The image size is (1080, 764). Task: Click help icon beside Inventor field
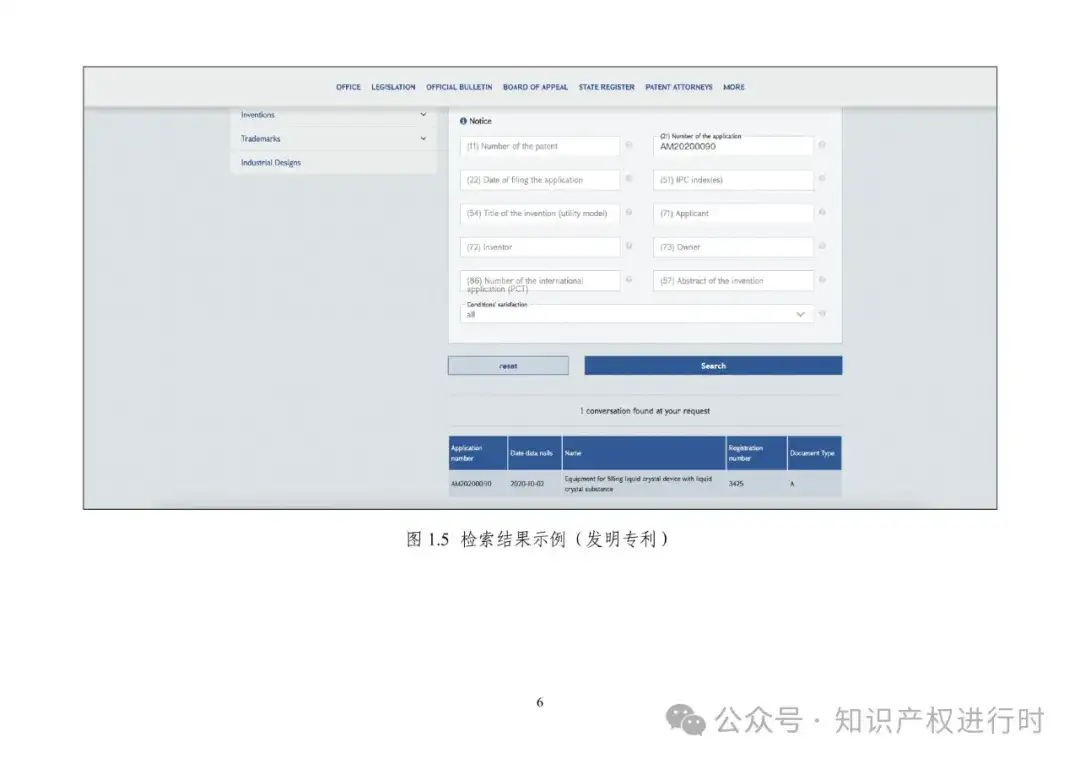pyautogui.click(x=629, y=246)
